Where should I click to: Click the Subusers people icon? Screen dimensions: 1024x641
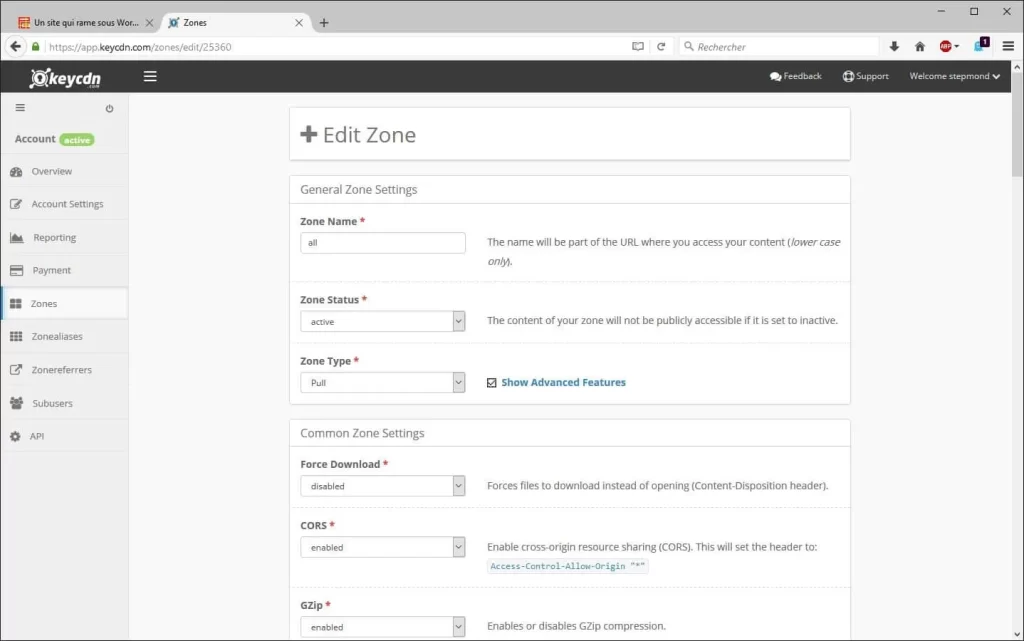(16, 403)
